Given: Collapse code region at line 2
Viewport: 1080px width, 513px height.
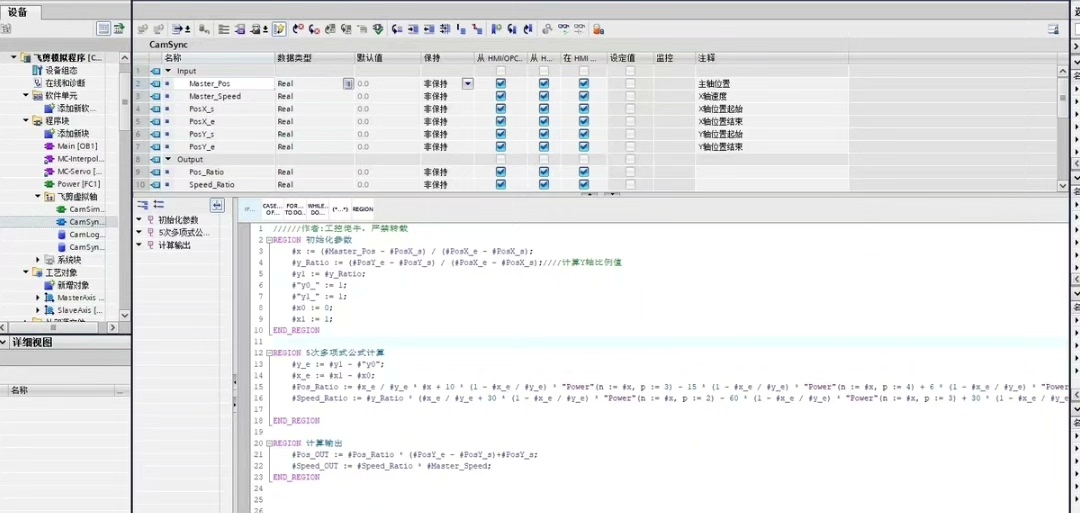Looking at the screenshot, I should [269, 240].
